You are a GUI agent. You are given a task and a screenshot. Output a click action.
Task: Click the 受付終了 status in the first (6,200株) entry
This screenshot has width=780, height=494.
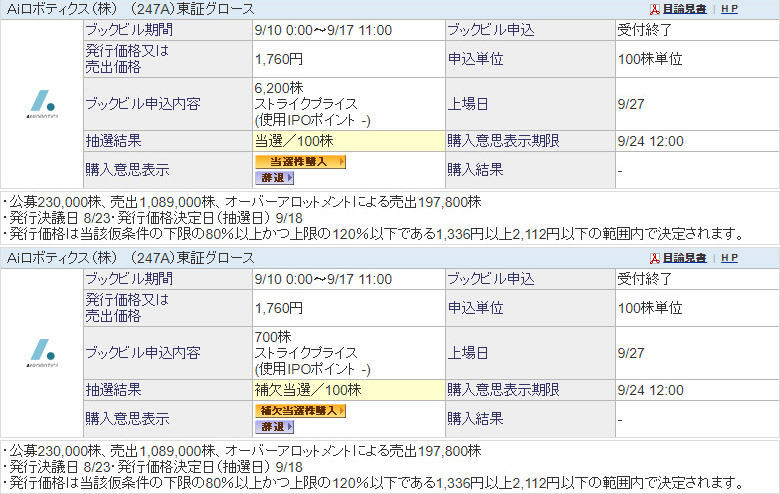(645, 30)
